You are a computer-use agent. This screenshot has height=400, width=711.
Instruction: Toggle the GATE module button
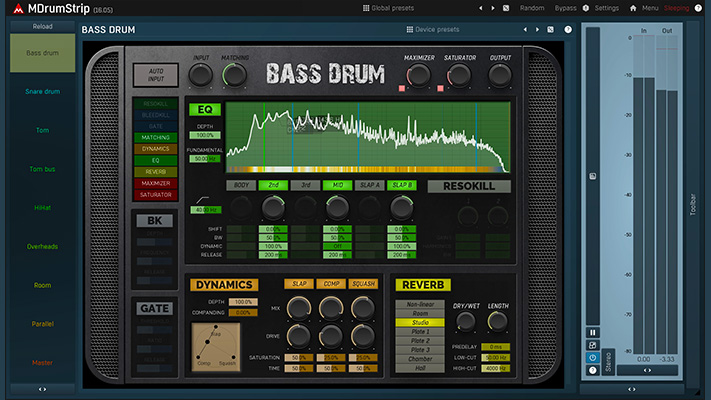(x=154, y=309)
